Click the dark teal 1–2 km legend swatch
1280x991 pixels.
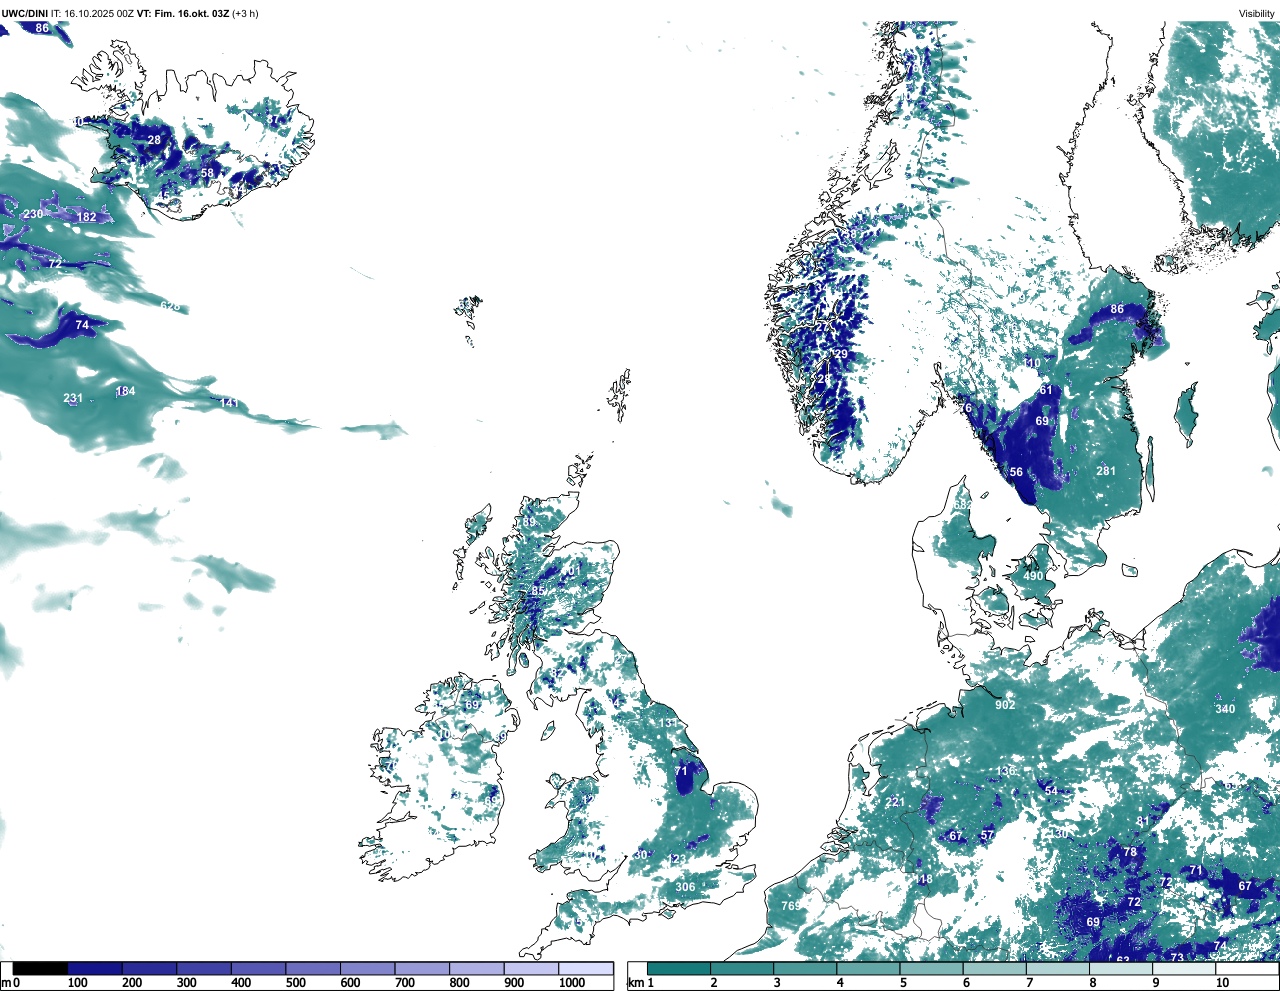pyautogui.click(x=679, y=969)
